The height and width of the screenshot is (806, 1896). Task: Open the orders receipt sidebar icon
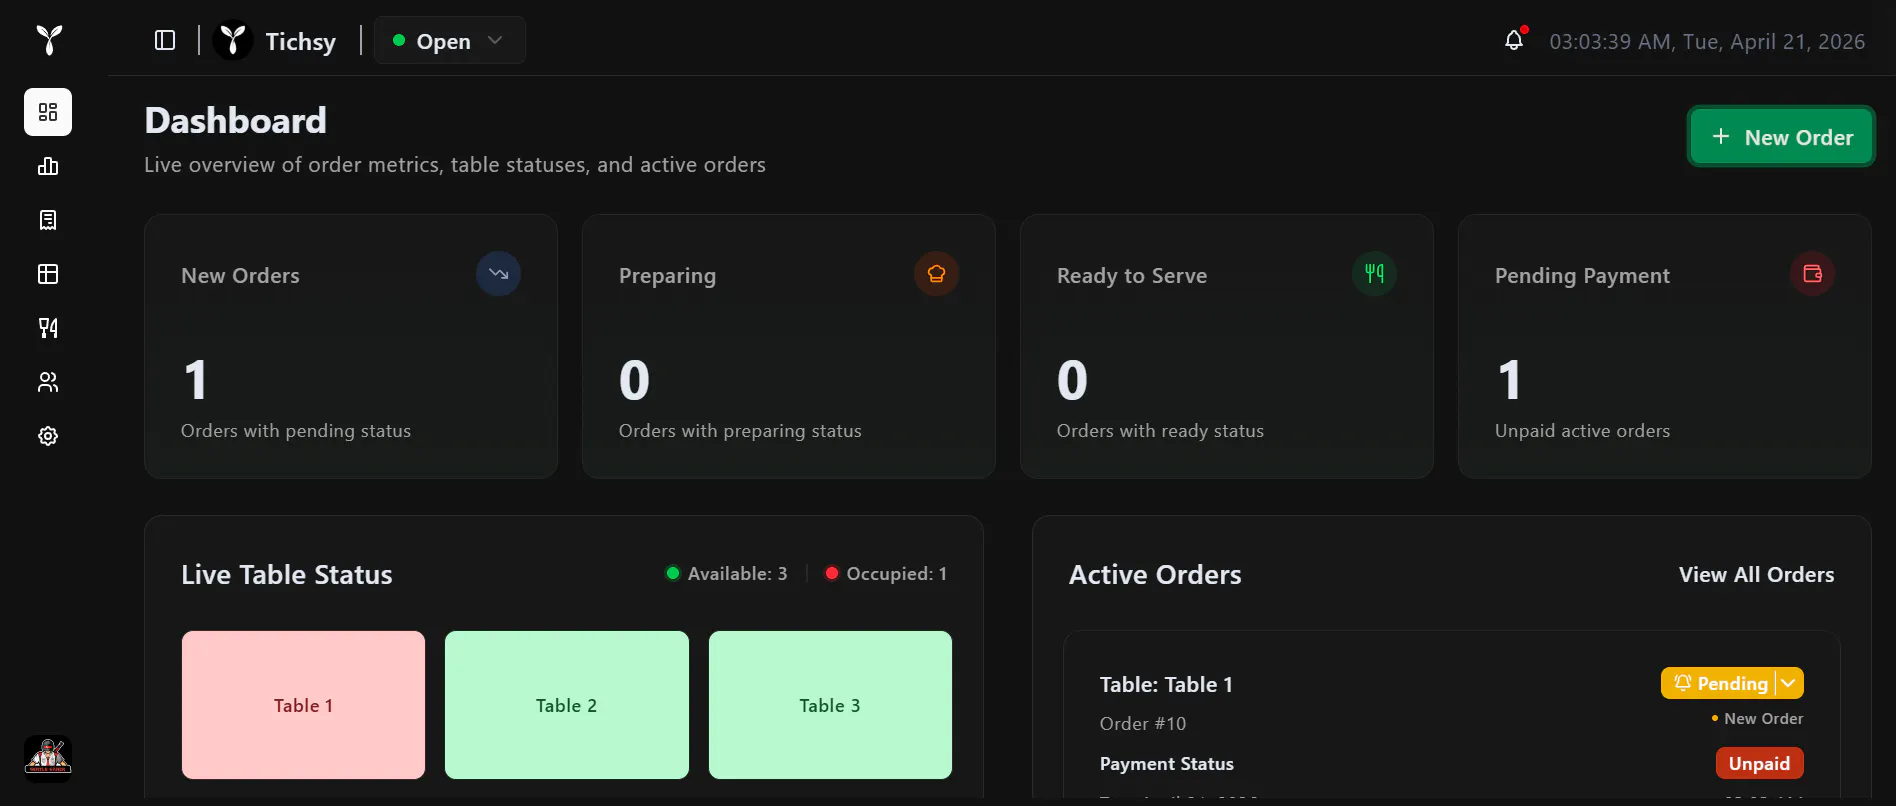point(48,220)
